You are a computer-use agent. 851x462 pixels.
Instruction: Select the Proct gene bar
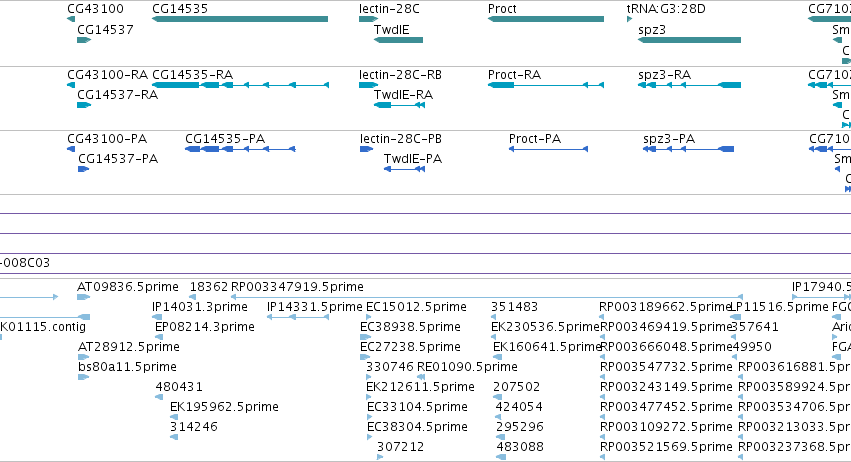coord(546,19)
